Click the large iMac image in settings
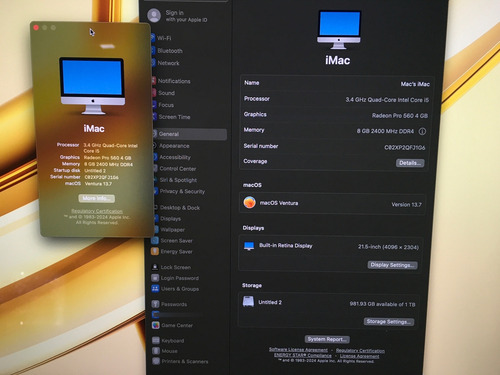The width and height of the screenshot is (500, 375). [339, 30]
